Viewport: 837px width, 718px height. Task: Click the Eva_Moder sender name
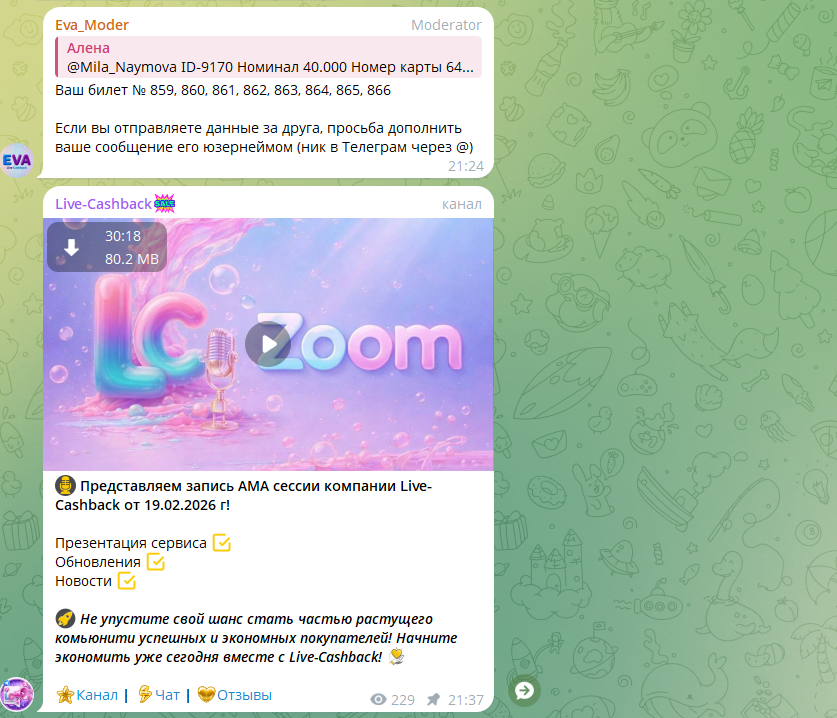coord(92,25)
